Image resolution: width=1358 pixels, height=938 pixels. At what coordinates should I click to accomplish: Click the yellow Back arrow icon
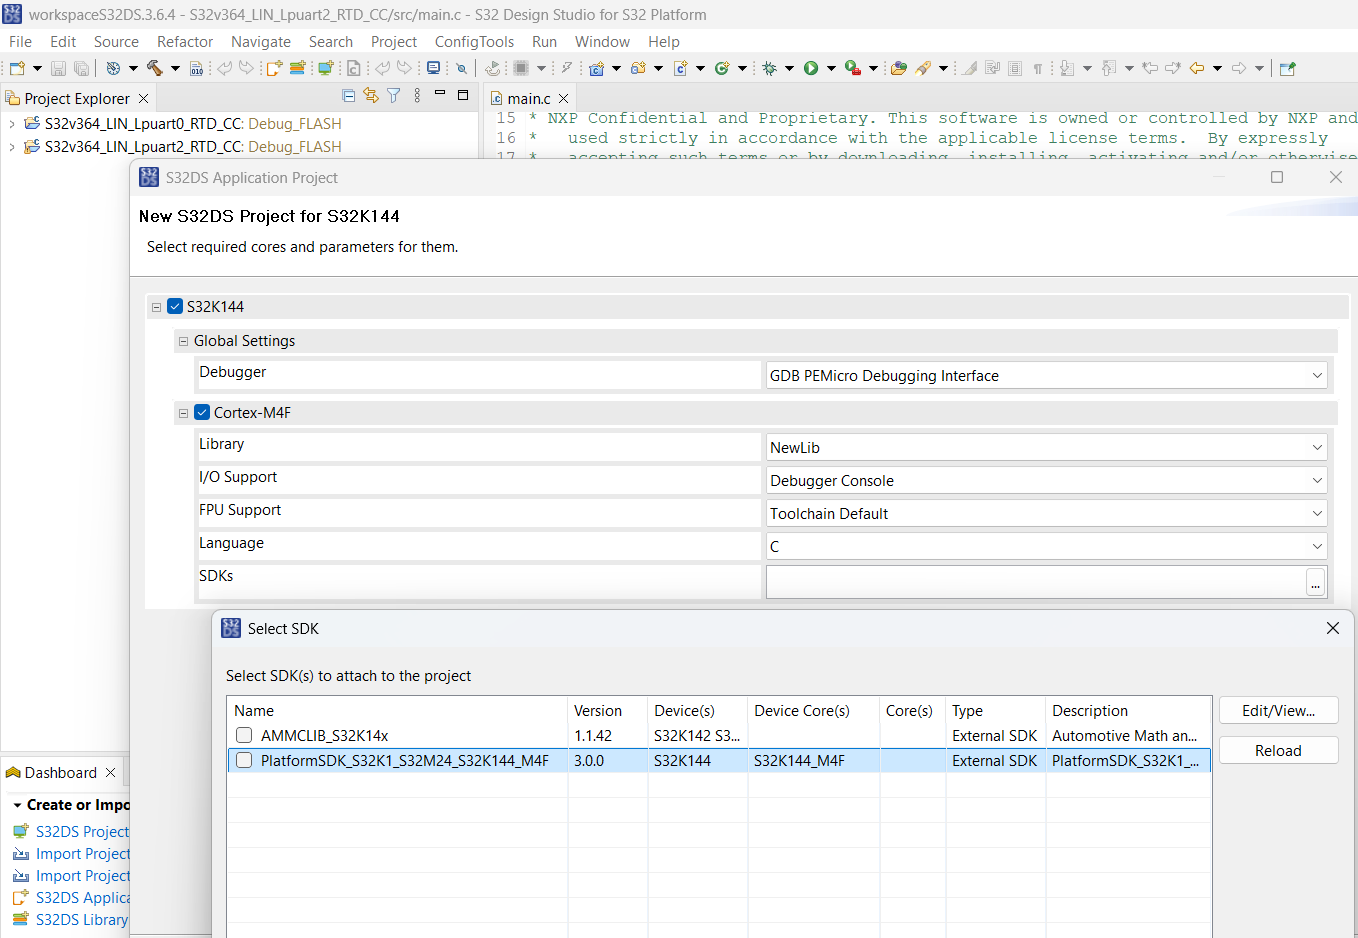[1196, 68]
